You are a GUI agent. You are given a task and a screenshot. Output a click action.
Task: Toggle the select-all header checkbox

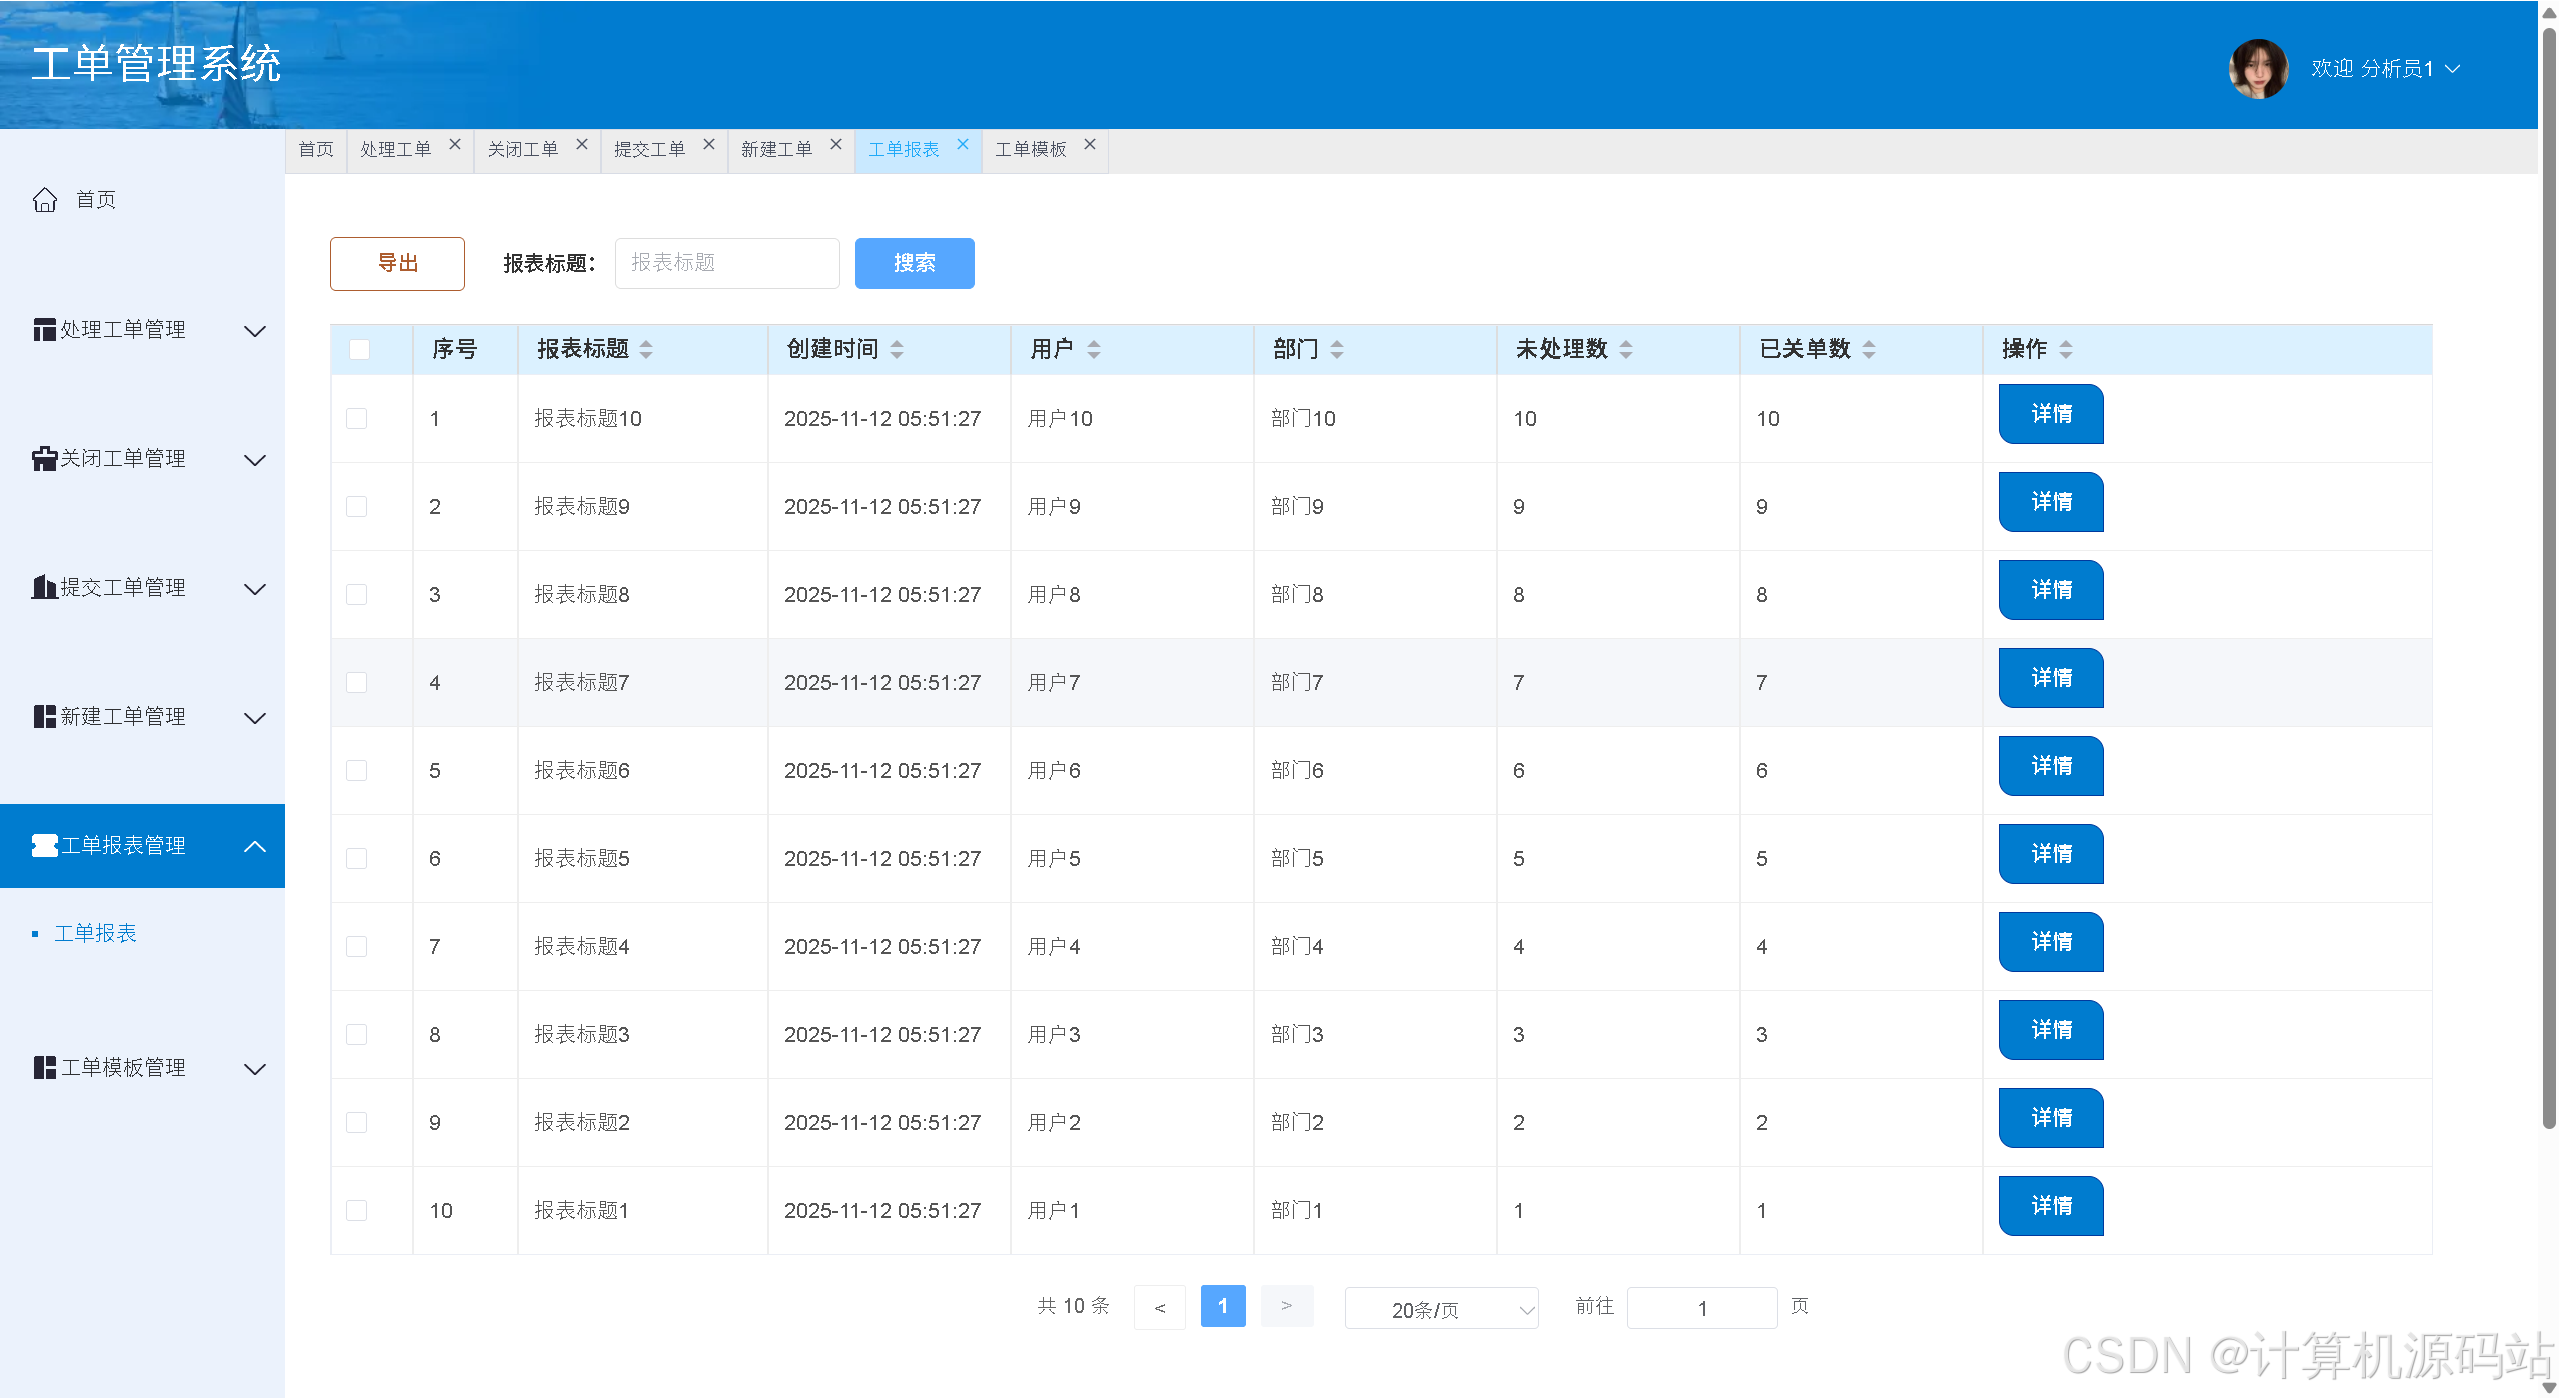[x=359, y=349]
